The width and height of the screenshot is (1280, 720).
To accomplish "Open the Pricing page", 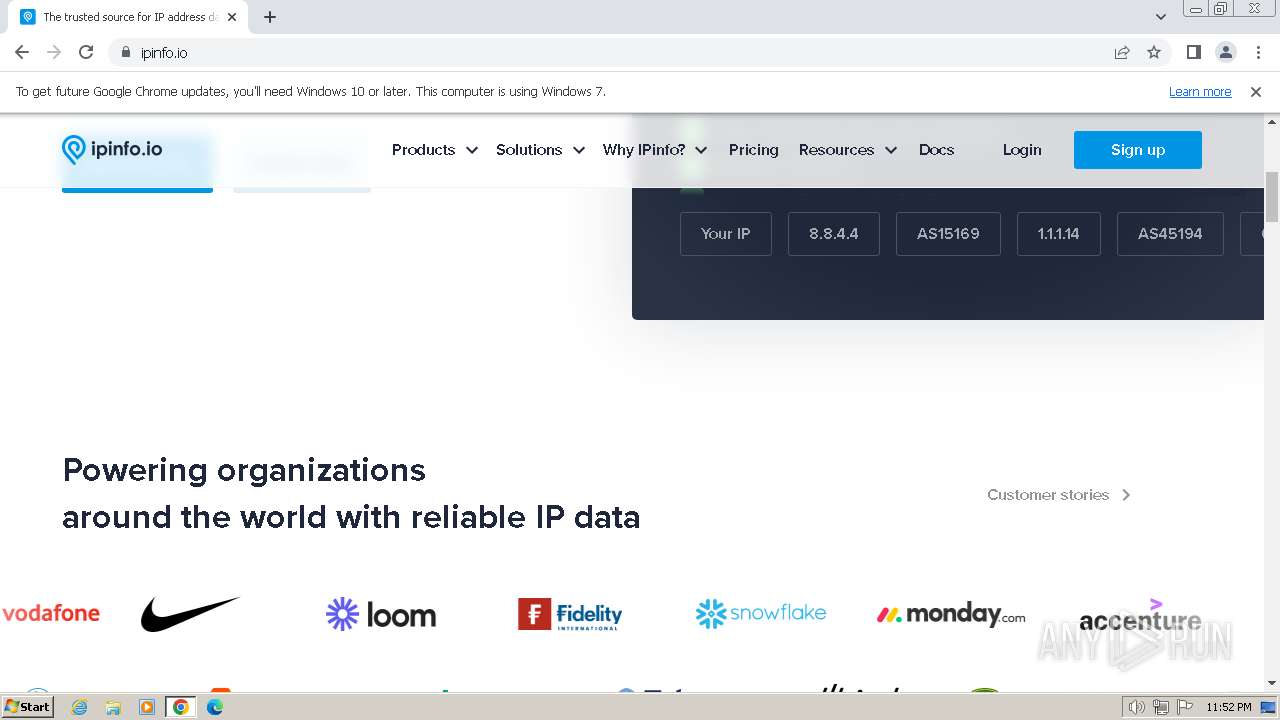I will [x=753, y=150].
